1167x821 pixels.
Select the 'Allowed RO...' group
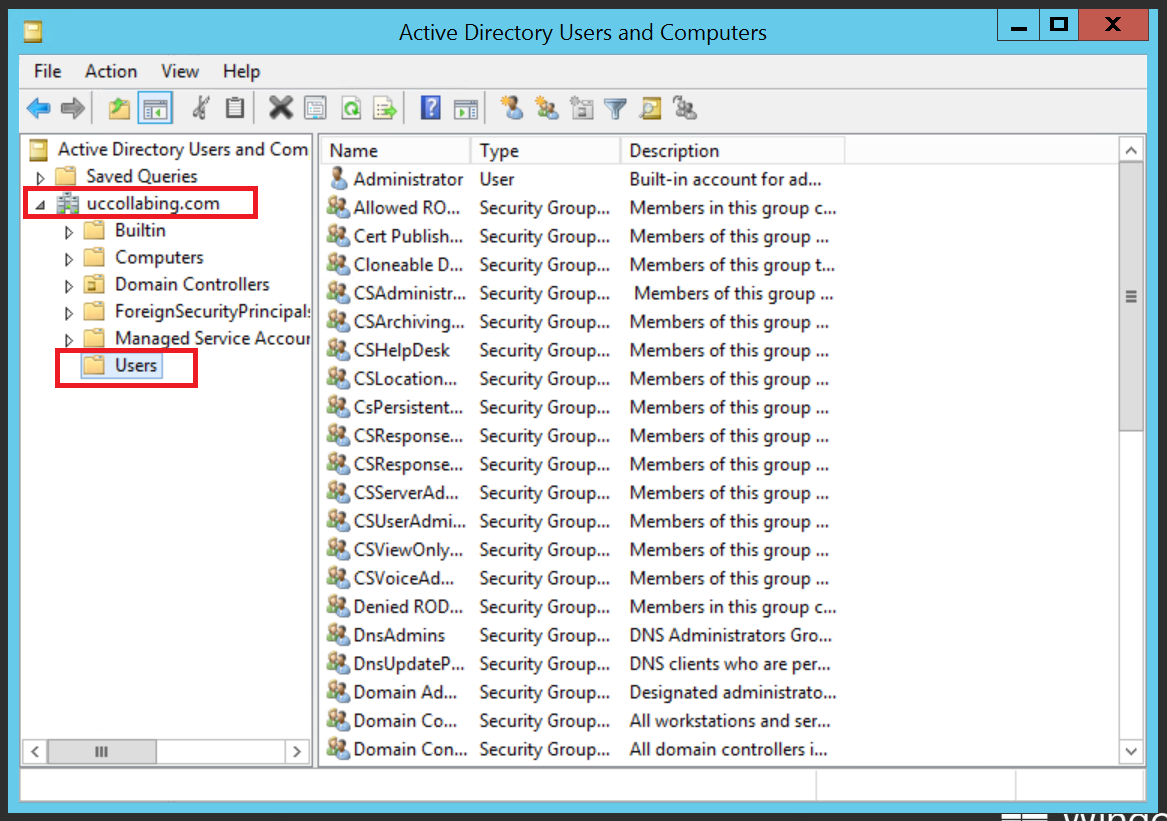click(x=584, y=208)
